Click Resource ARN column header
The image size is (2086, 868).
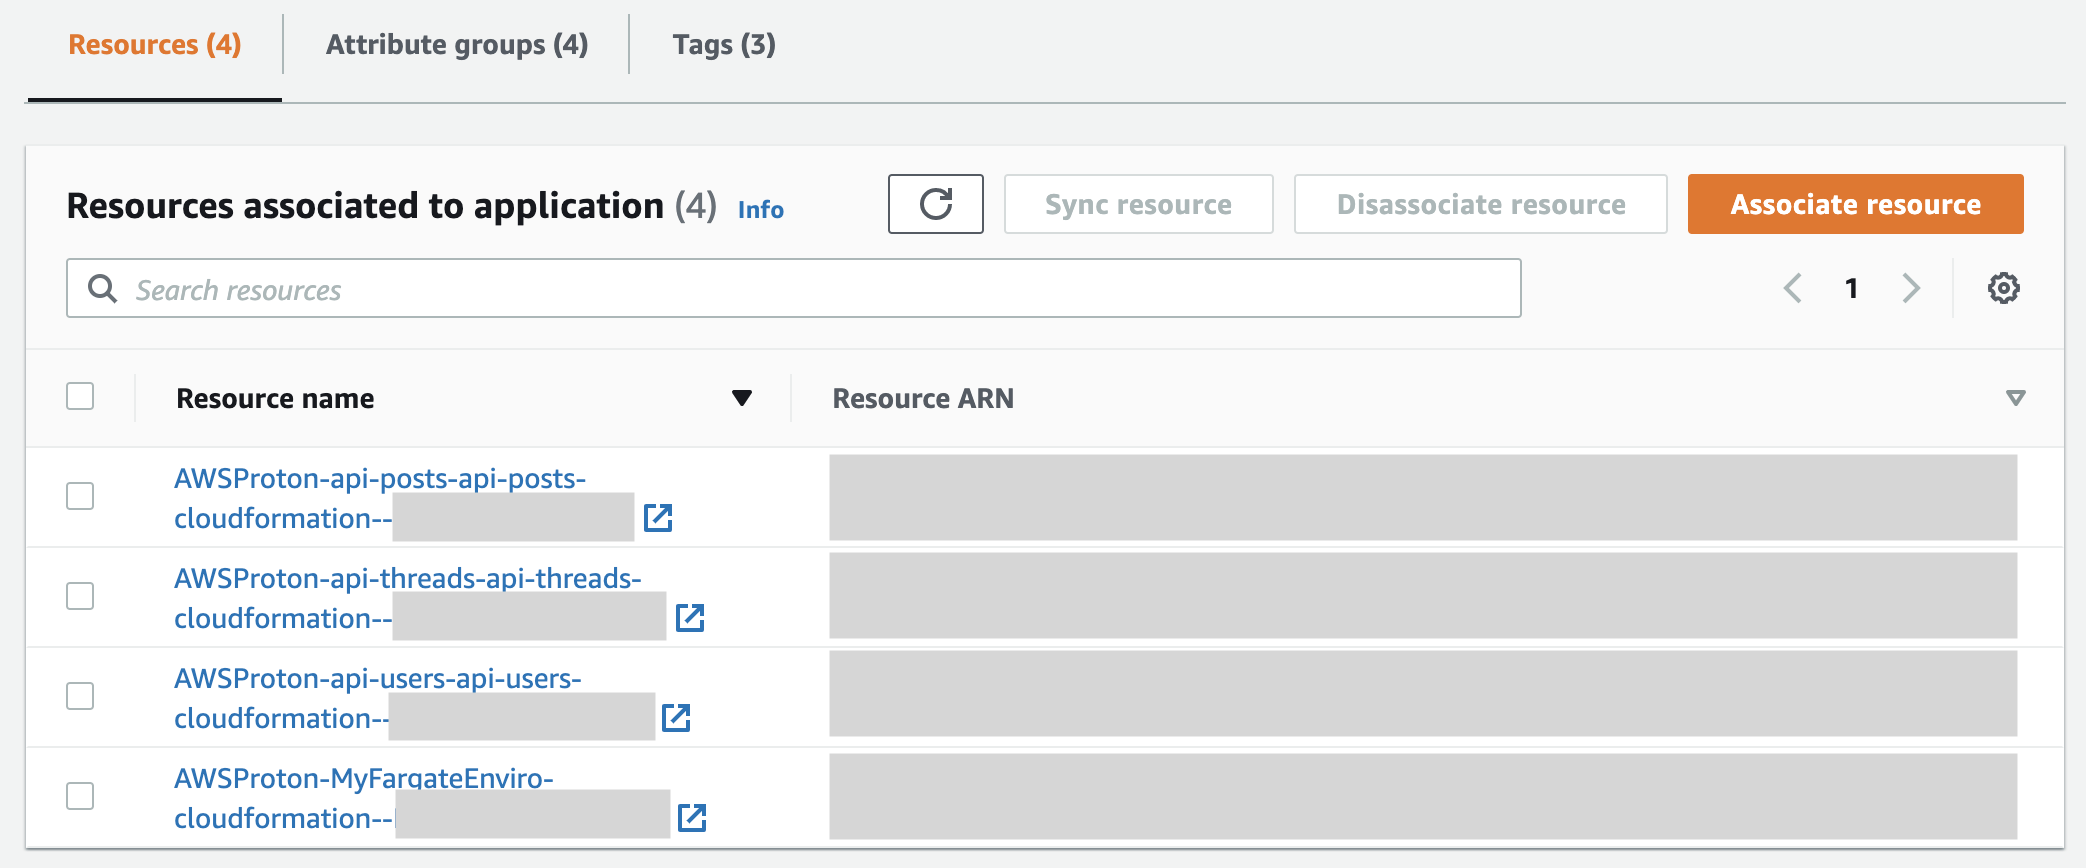pos(923,399)
